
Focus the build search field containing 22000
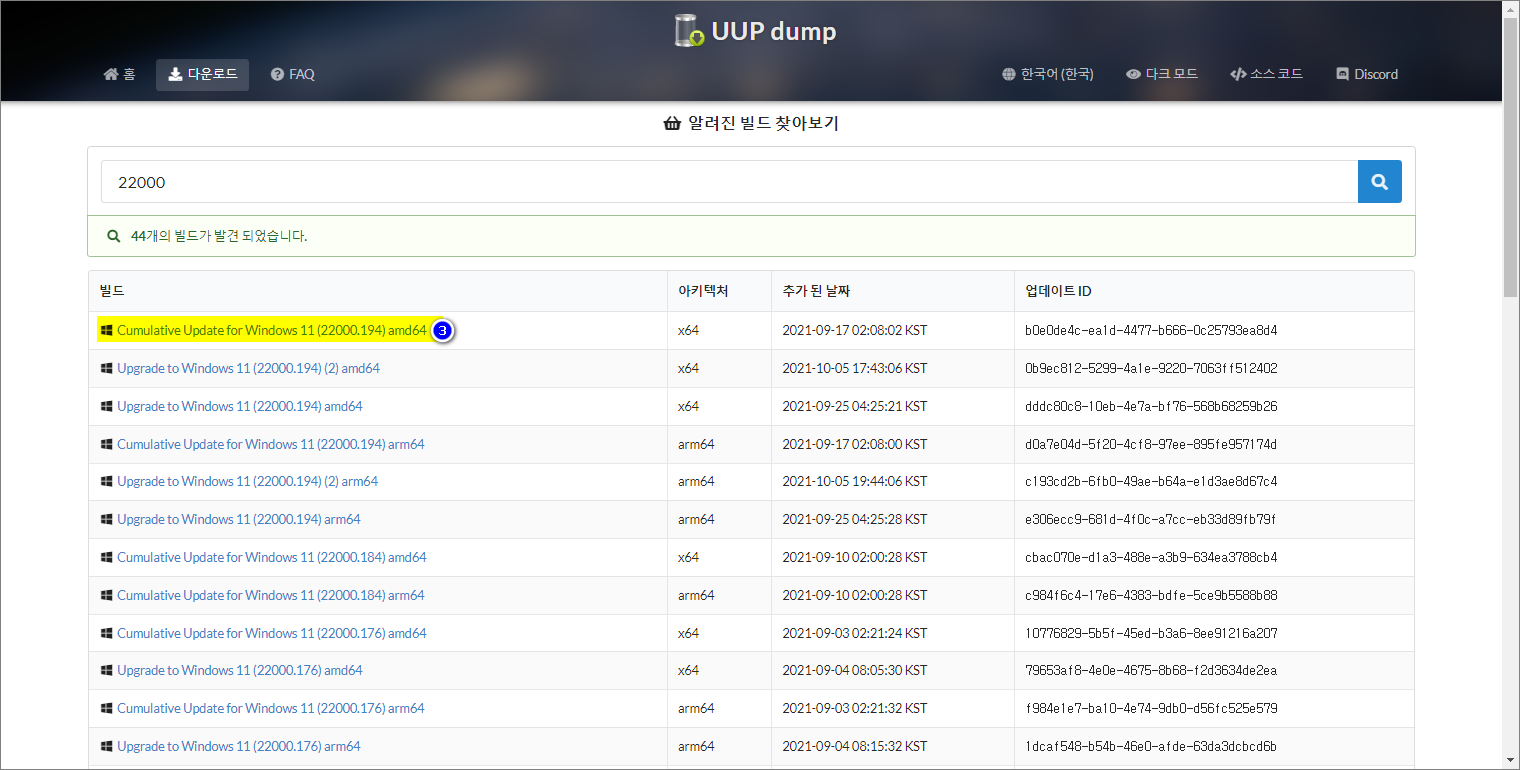(729, 182)
